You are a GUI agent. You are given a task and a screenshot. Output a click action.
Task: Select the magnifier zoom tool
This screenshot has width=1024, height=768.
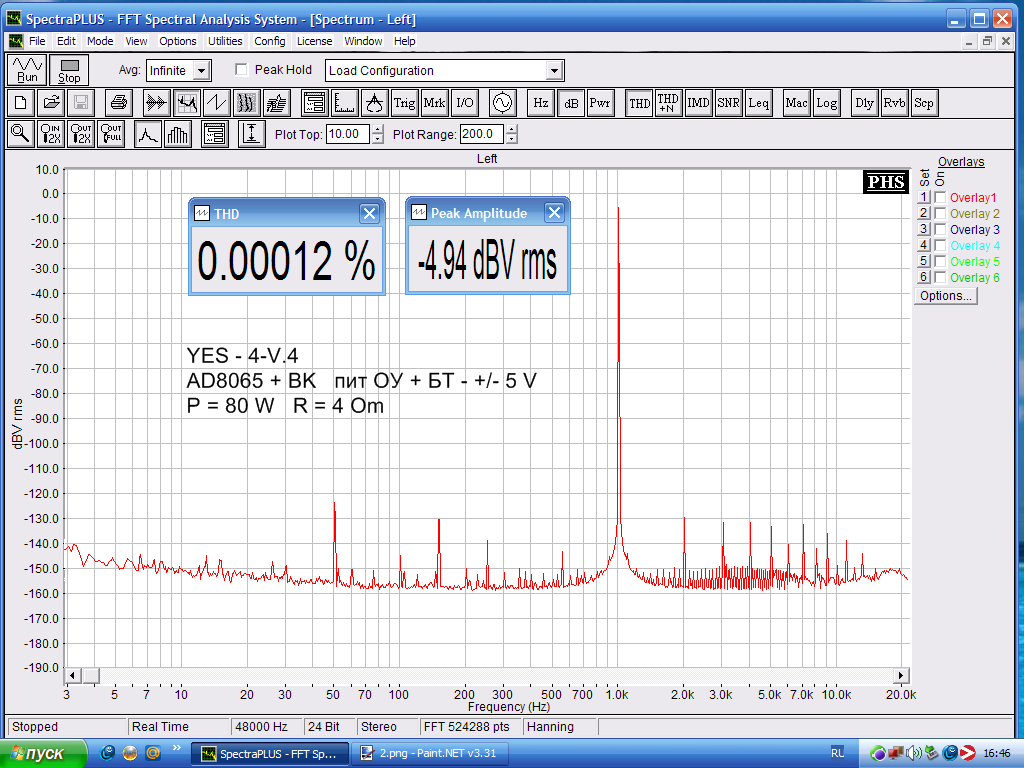point(20,134)
